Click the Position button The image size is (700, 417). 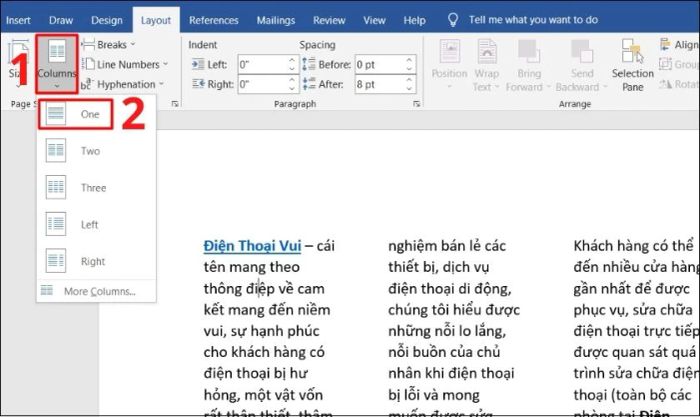(450, 64)
